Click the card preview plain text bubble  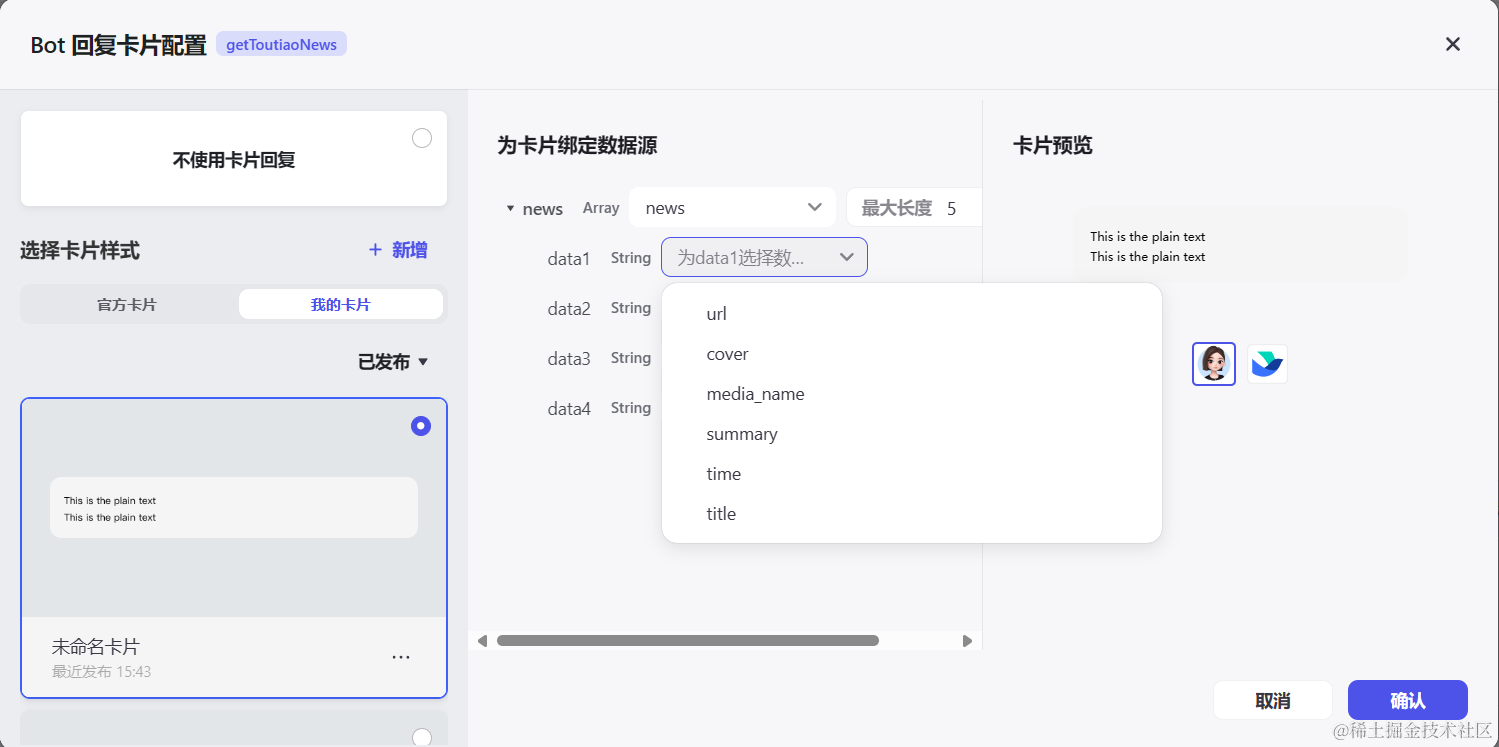(x=1240, y=246)
